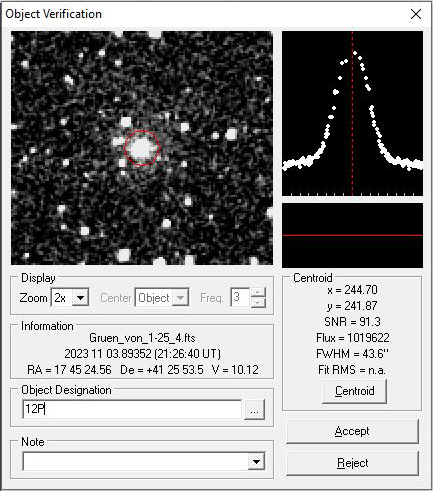The height and width of the screenshot is (491, 433).
Task: Accept the object measurement
Action: 352,431
